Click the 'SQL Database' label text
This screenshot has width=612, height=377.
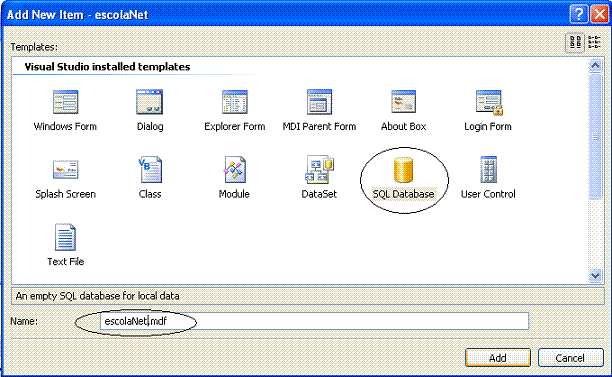[403, 194]
